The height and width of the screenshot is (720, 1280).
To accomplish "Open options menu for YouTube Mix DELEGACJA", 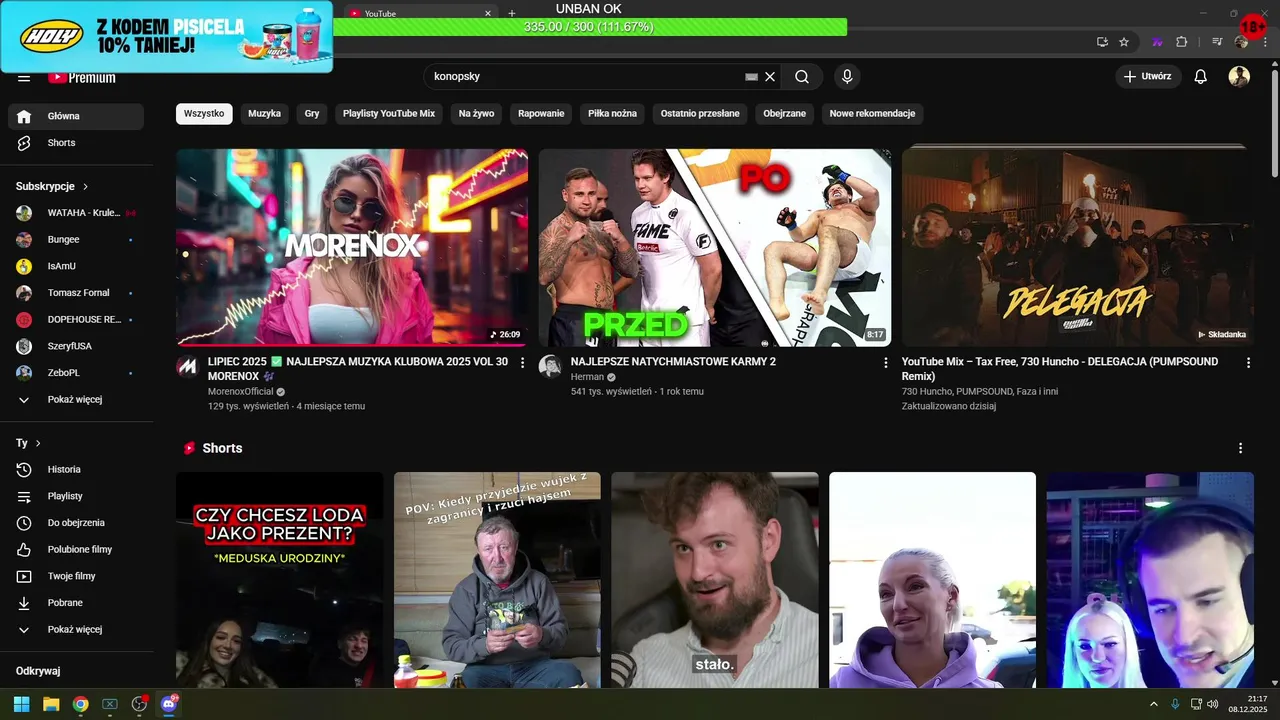I will [x=1248, y=363].
